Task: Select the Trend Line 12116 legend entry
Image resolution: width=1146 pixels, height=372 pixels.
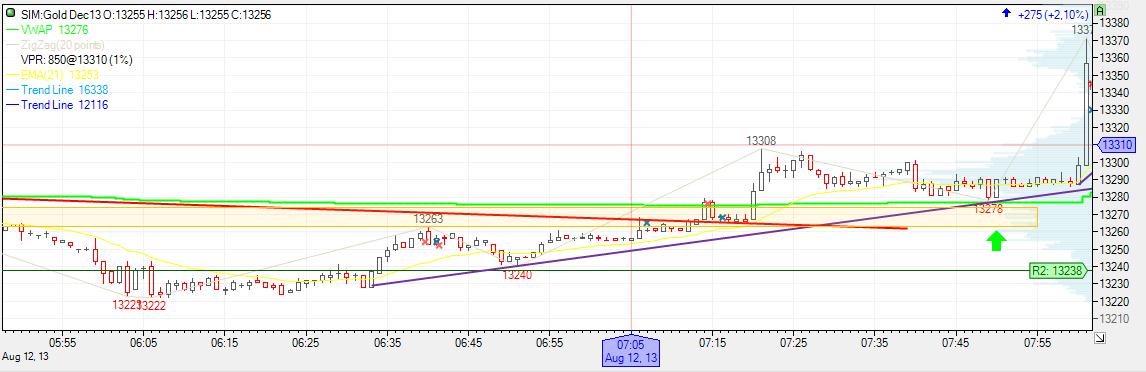Action: click(57, 105)
